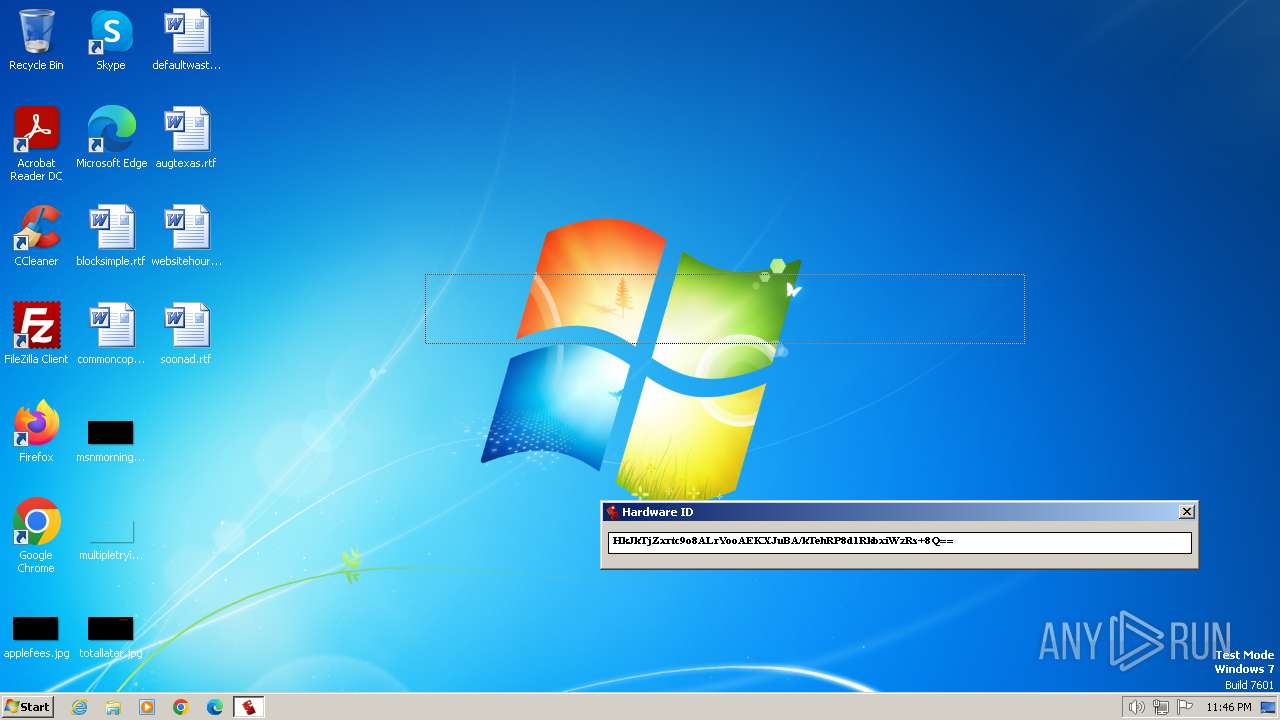1280x720 pixels.
Task: Select applefees.jpg image file
Action: pos(36,636)
